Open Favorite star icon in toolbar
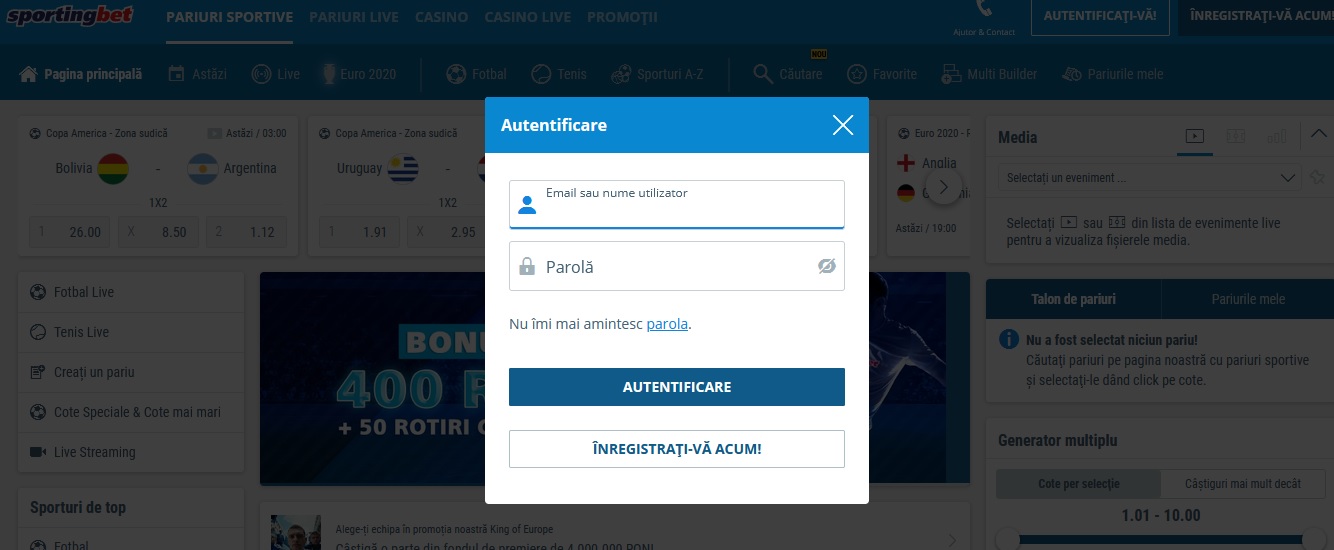The width and height of the screenshot is (1334, 550). coord(857,74)
